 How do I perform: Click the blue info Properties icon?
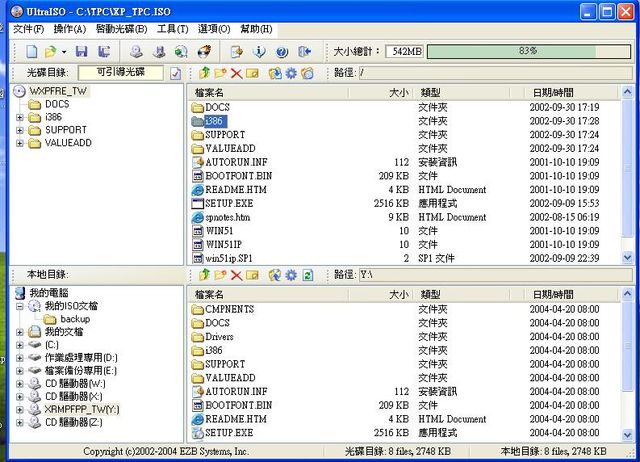coord(259,51)
